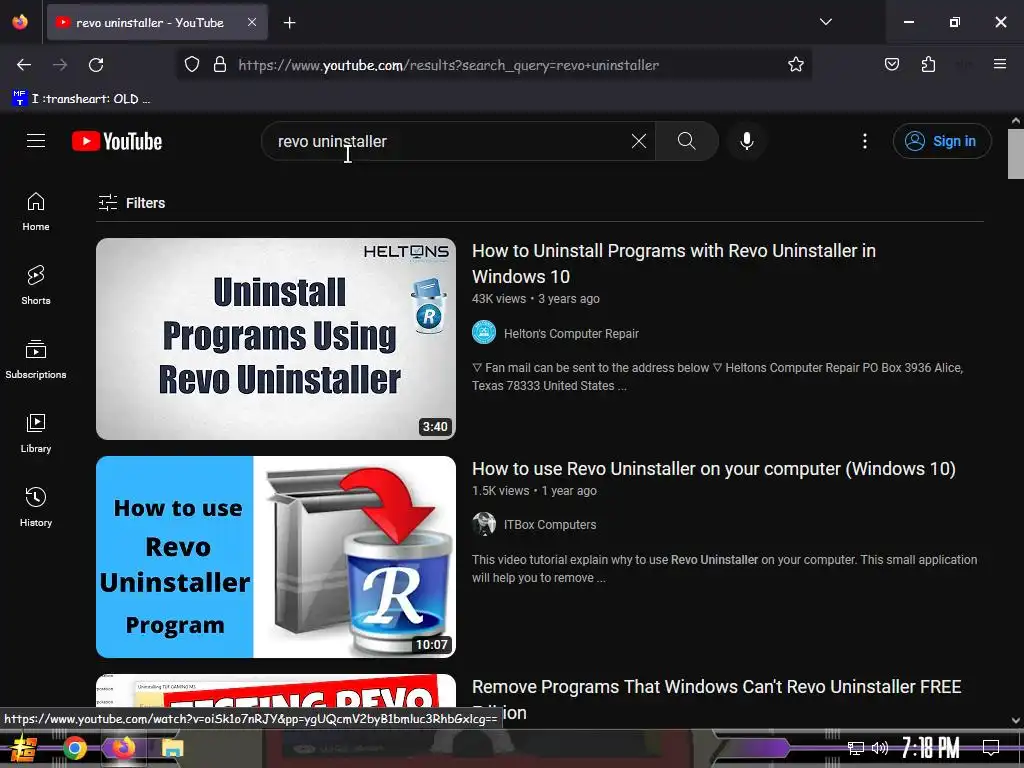Open the How to use Revo Uninstaller Program thumbnail
The image size is (1024, 768).
click(276, 557)
